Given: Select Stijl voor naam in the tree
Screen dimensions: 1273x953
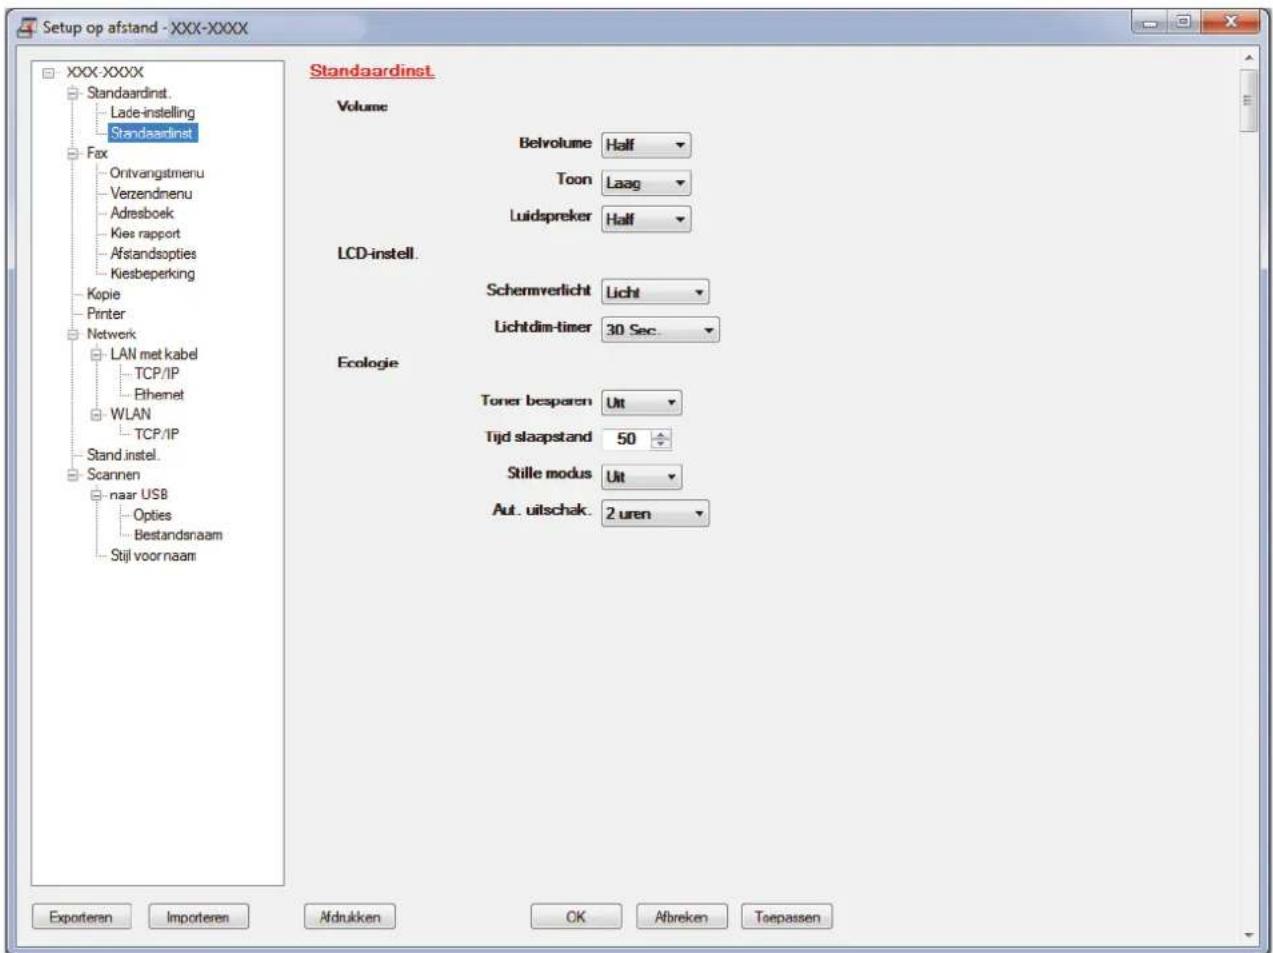Looking at the screenshot, I should (153, 556).
